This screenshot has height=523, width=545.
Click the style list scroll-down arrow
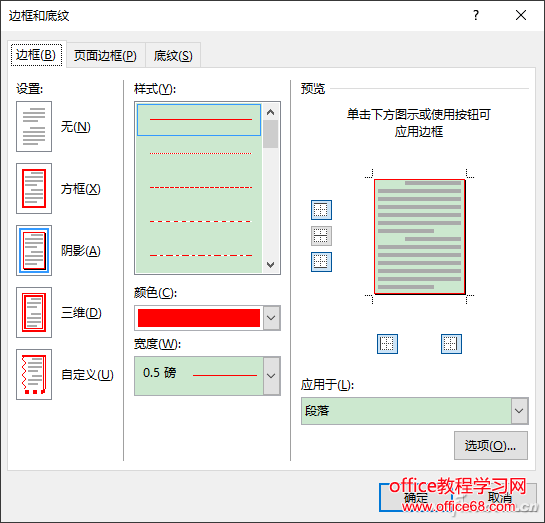[270, 264]
